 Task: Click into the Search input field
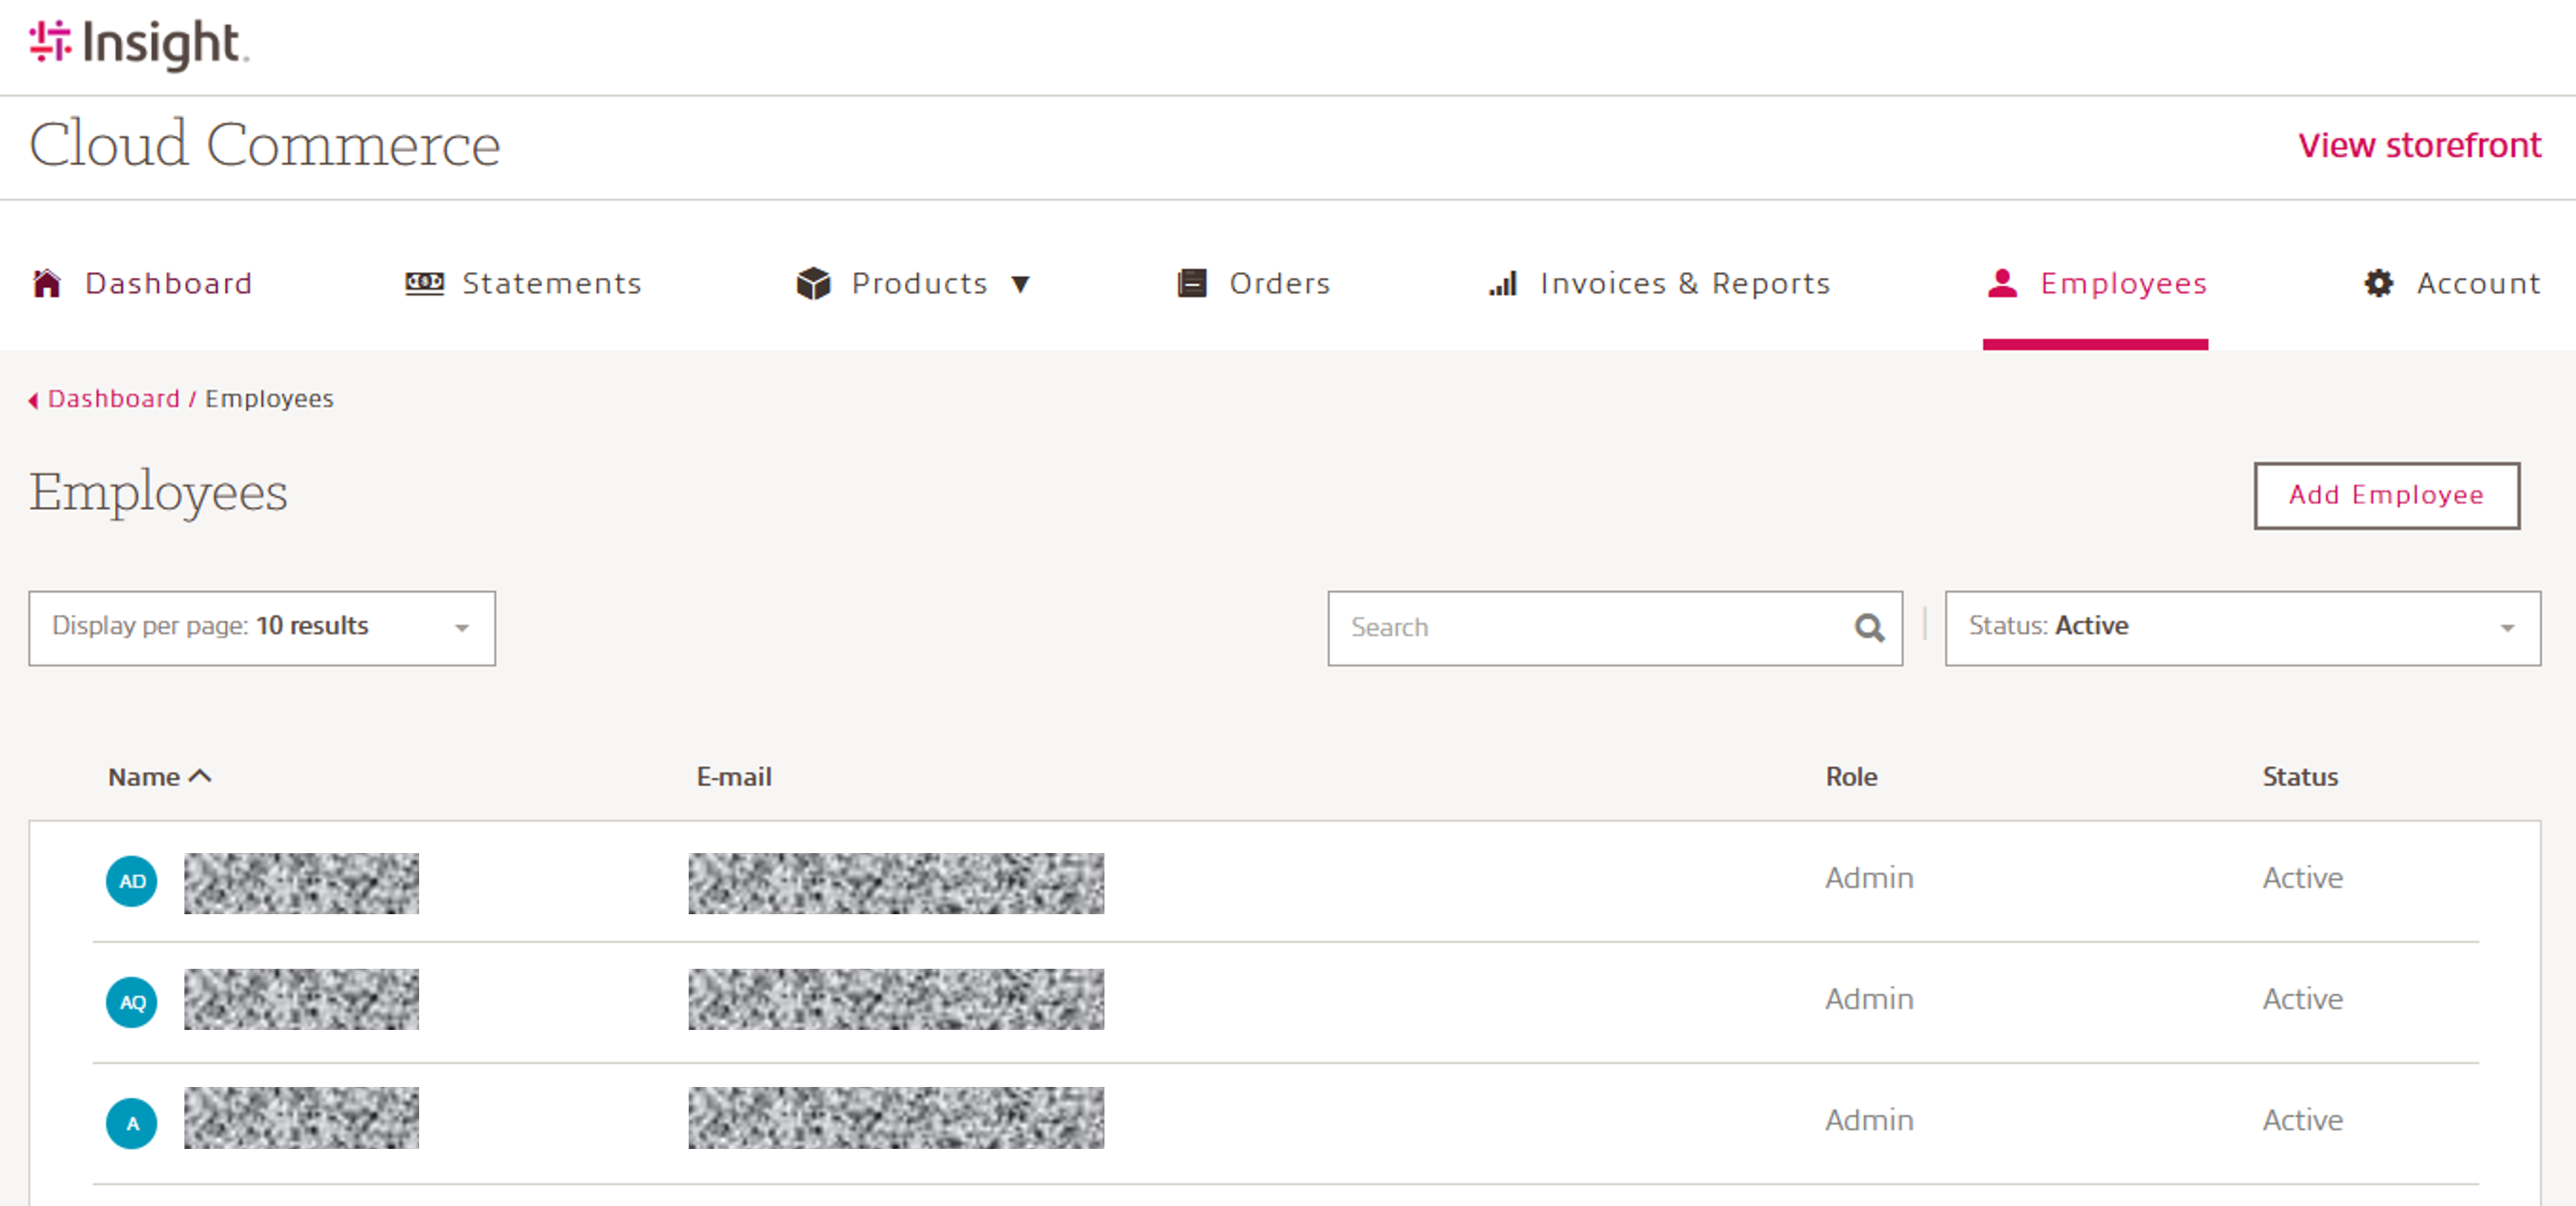tap(1590, 628)
